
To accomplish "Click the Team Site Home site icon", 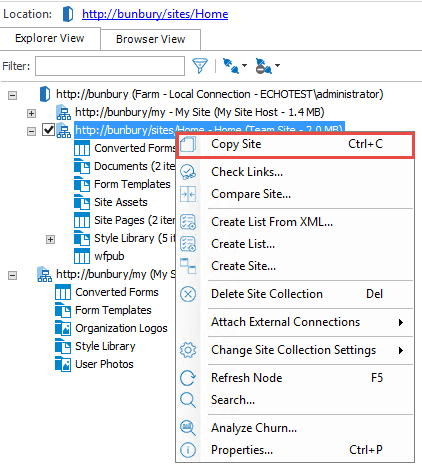I will point(63,130).
